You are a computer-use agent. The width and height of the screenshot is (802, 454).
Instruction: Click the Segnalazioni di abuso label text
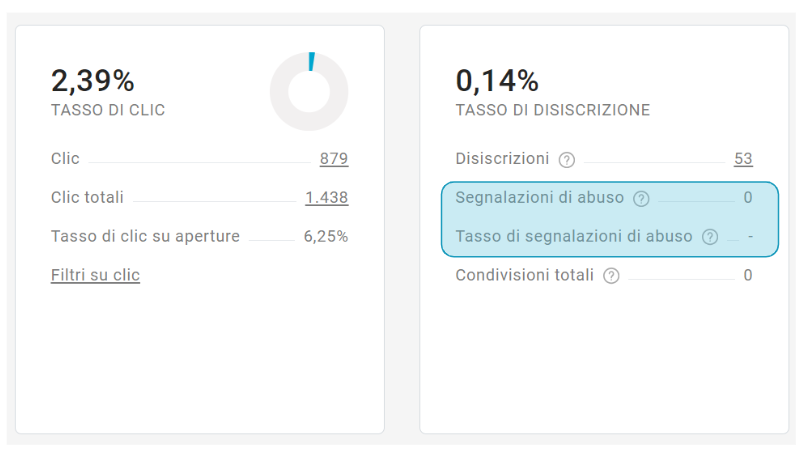[x=539, y=198]
